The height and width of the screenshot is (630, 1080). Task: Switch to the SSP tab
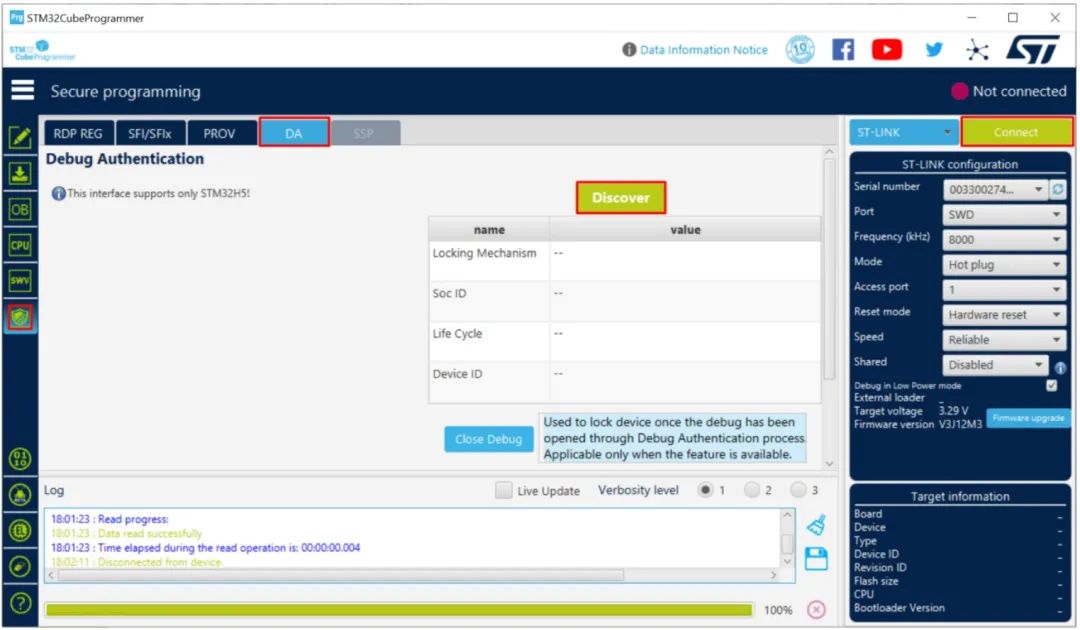pyautogui.click(x=365, y=133)
